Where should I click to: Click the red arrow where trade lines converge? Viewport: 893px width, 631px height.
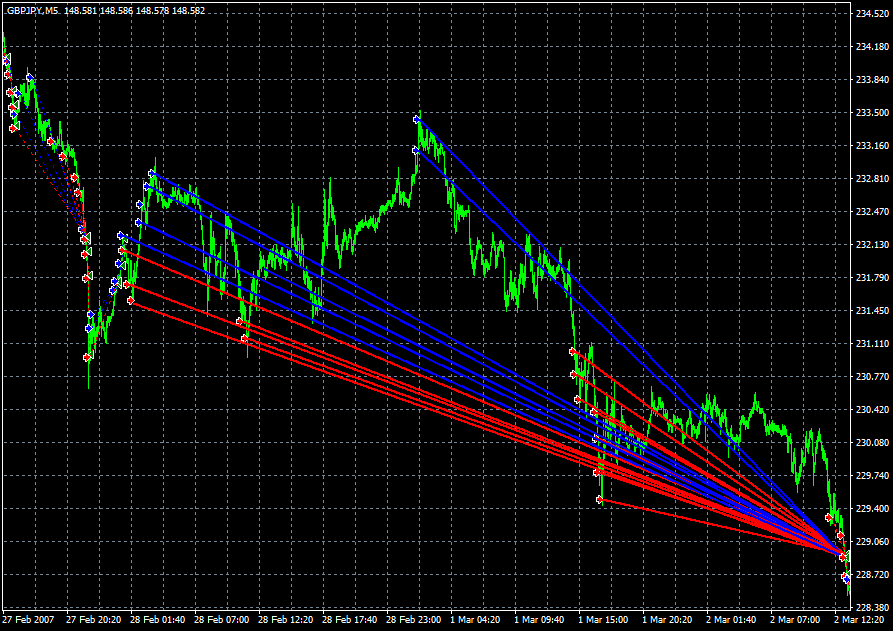click(x=842, y=555)
